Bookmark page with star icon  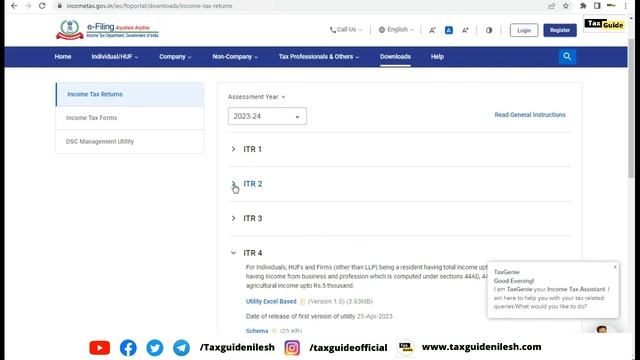(x=566, y=6)
